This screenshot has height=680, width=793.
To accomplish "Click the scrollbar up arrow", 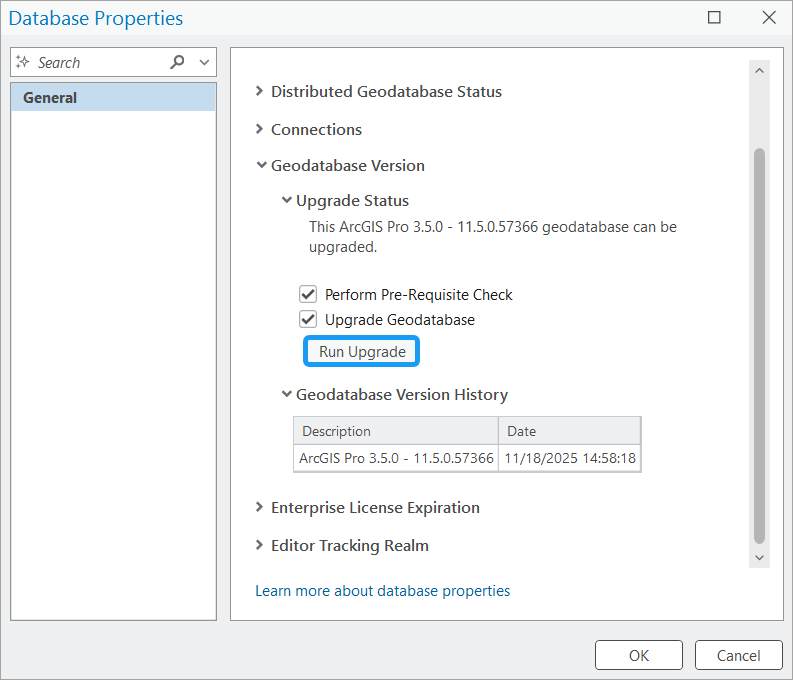I will (759, 71).
